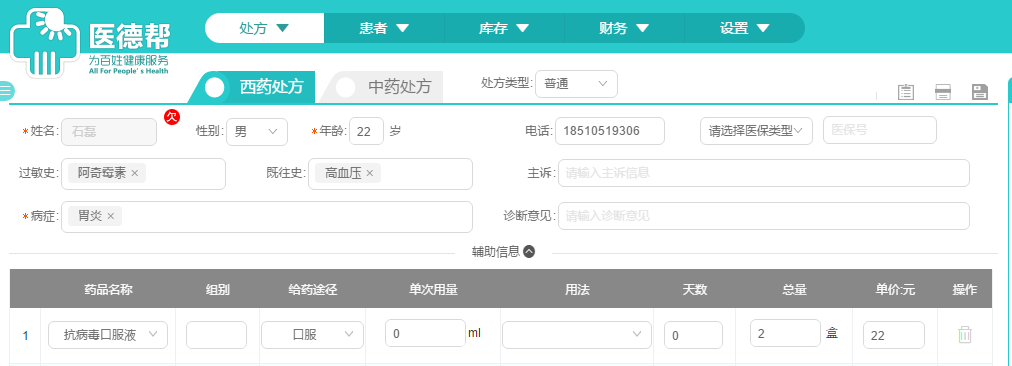Click the 单次用量 input field
Viewport: 1012px width, 366px height.
[x=425, y=333]
